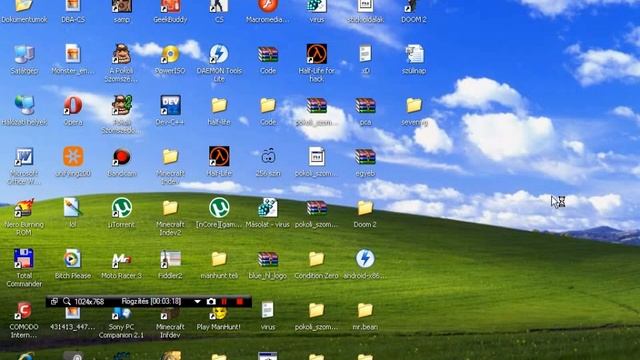Open the manhunt teli folder
Image resolution: width=640 pixels, height=360 pixels.
point(219,259)
